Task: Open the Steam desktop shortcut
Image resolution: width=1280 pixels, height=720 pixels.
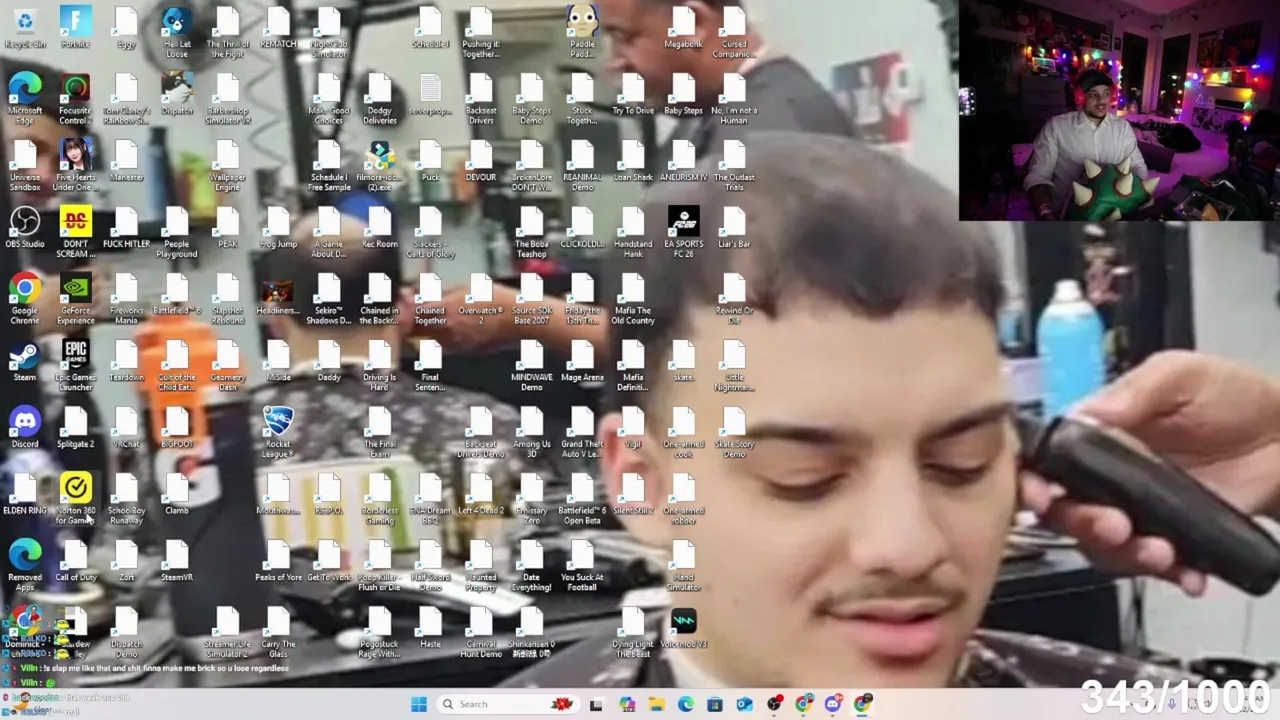Action: [x=25, y=361]
